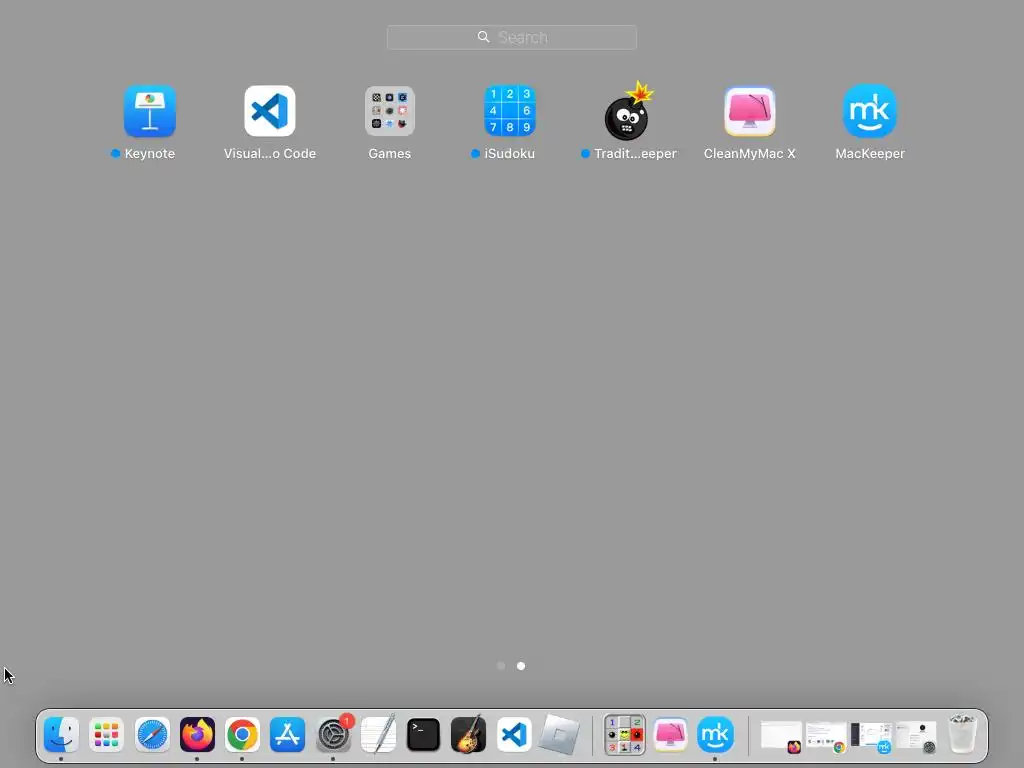This screenshot has width=1024, height=768.
Task: Open Terminal from the Dock
Action: (x=423, y=735)
